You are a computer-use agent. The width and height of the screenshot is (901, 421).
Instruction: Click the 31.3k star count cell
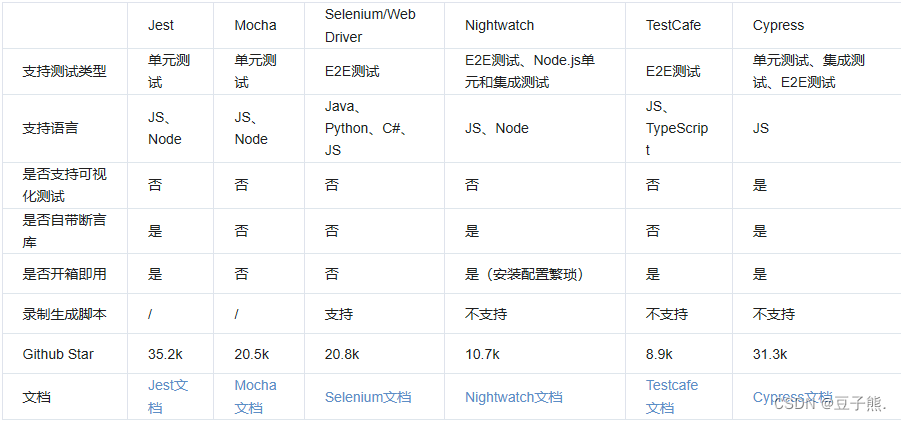(770, 354)
